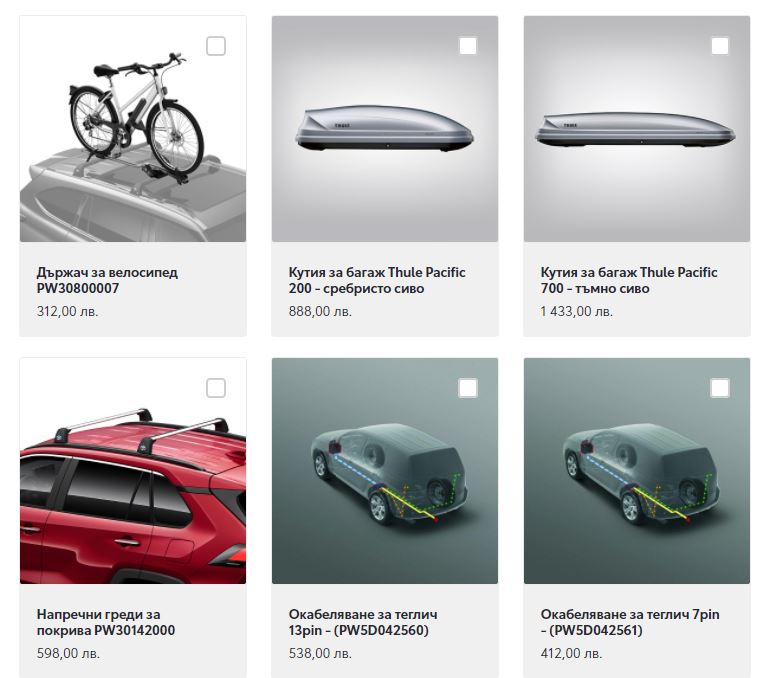Open Кутия за багаж Thule Pacific 700 title

(x=629, y=280)
